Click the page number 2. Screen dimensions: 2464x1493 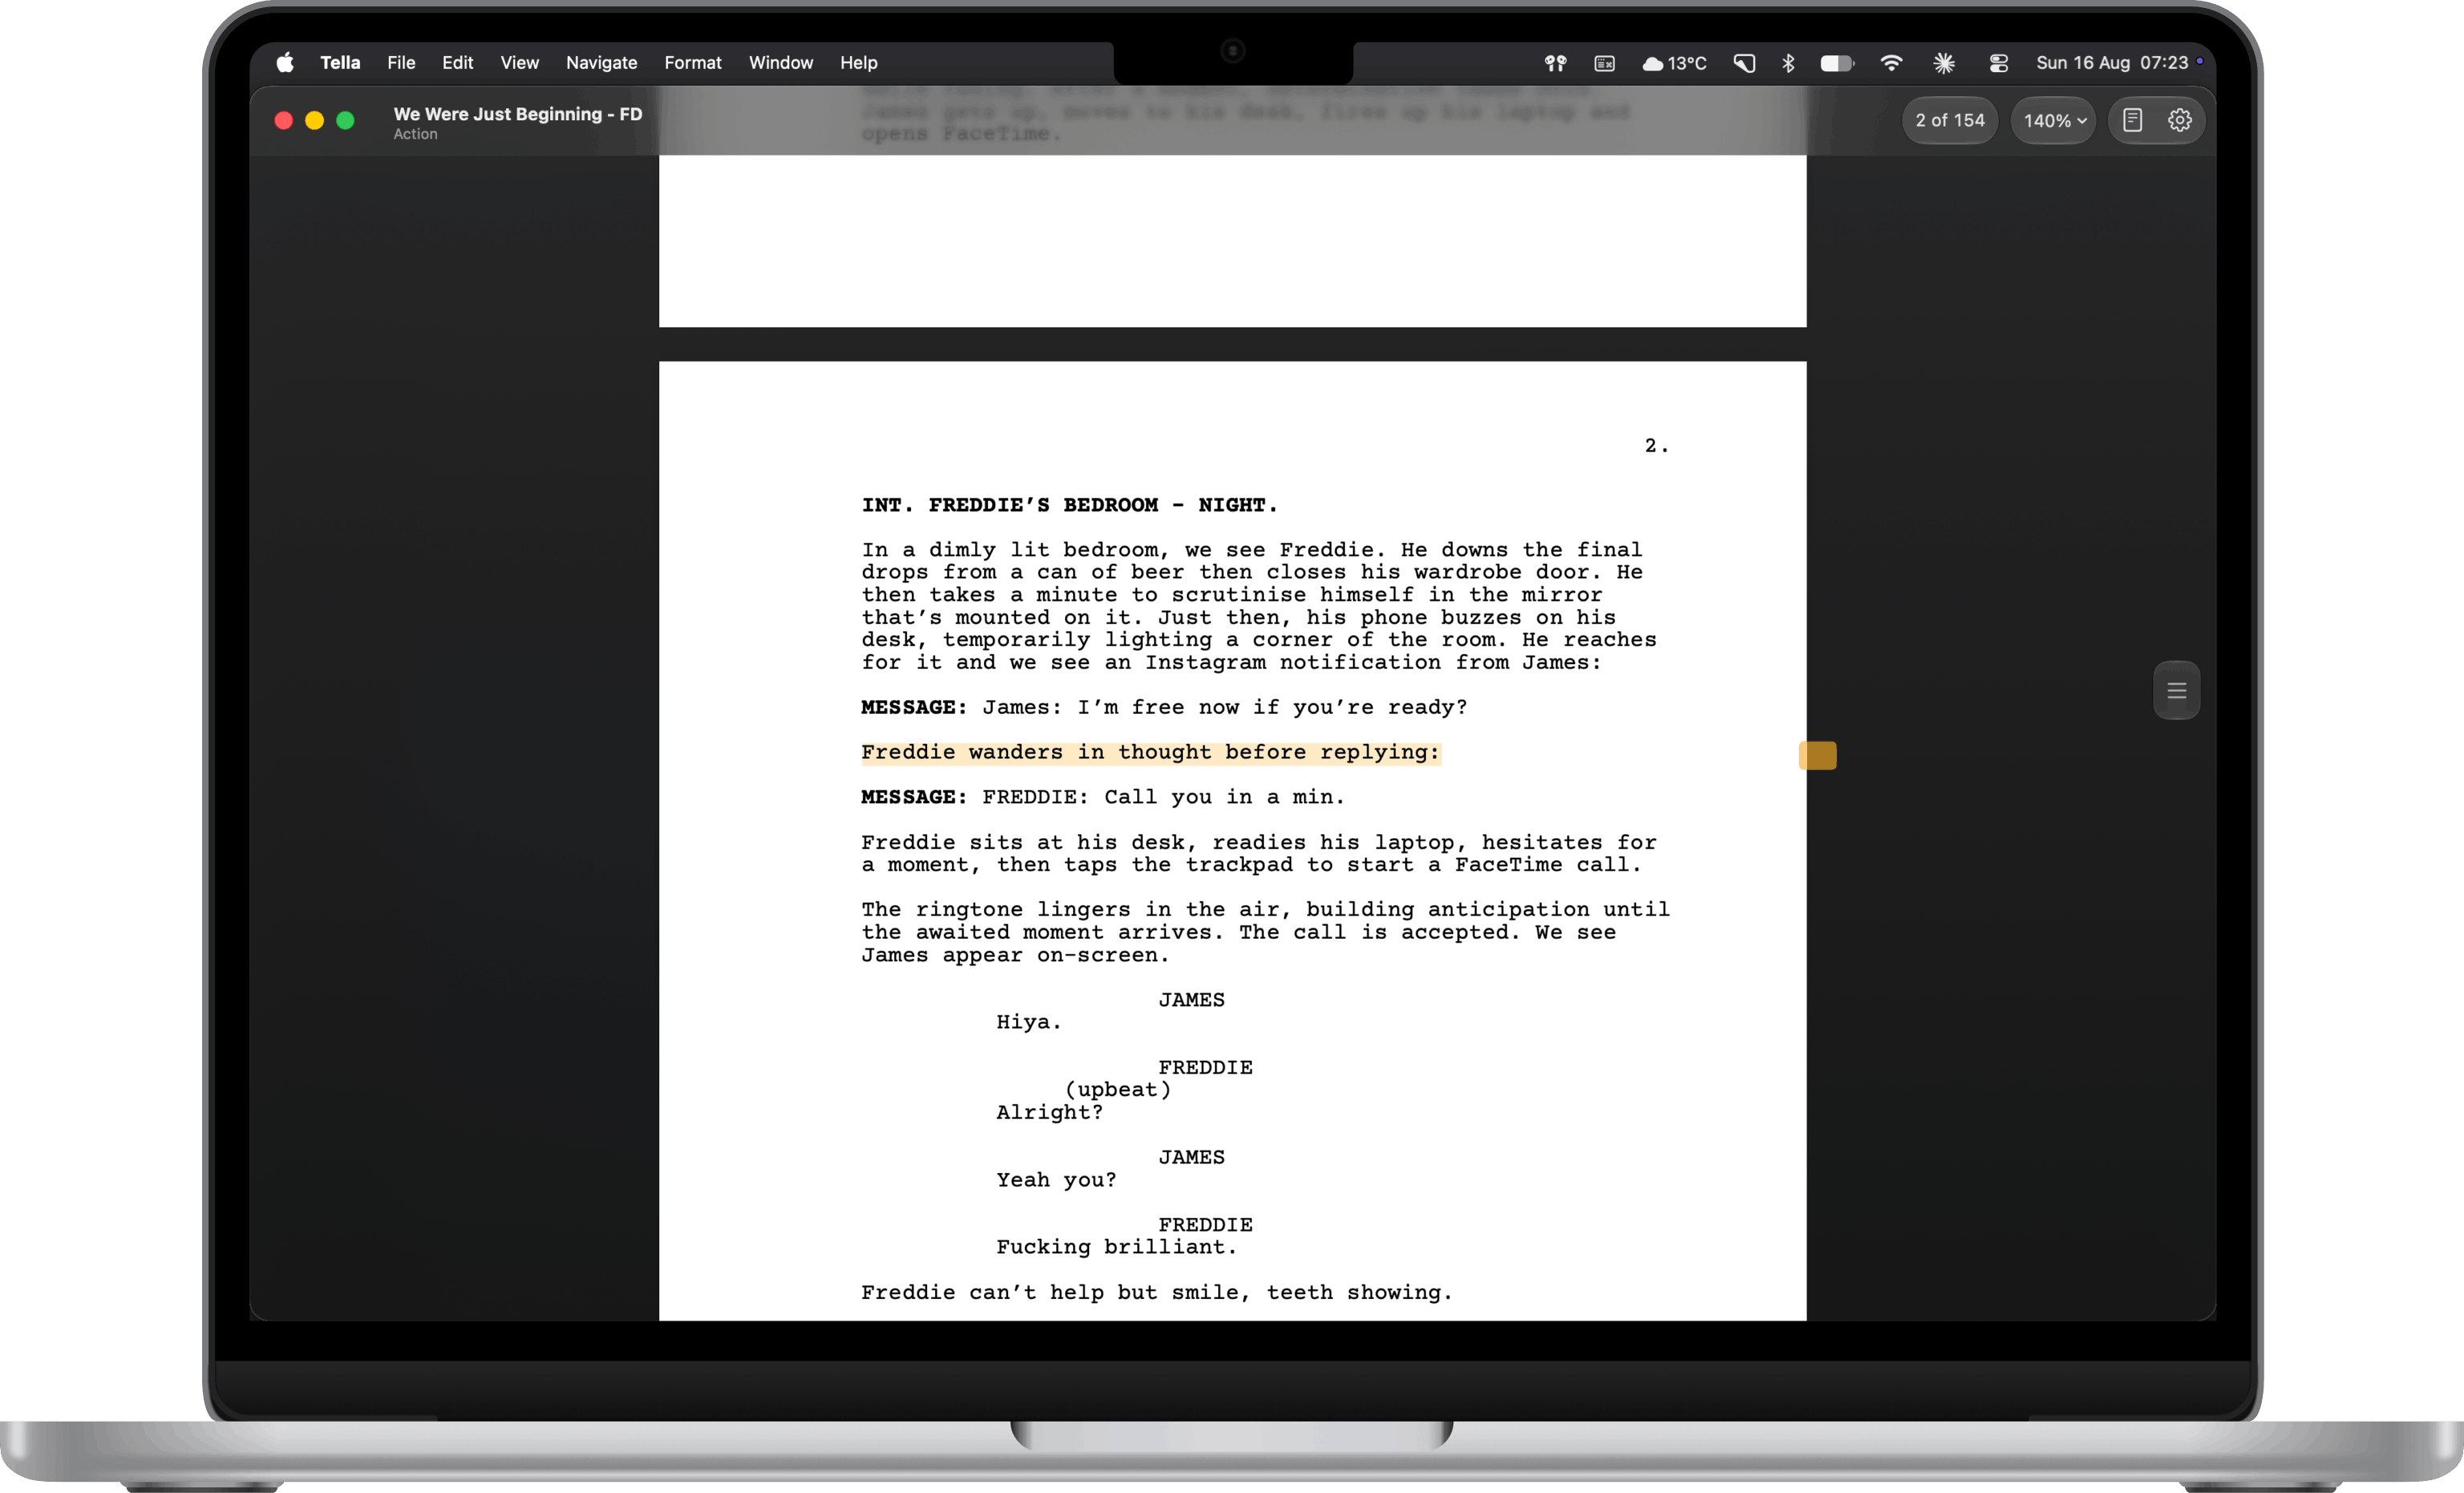point(1656,445)
